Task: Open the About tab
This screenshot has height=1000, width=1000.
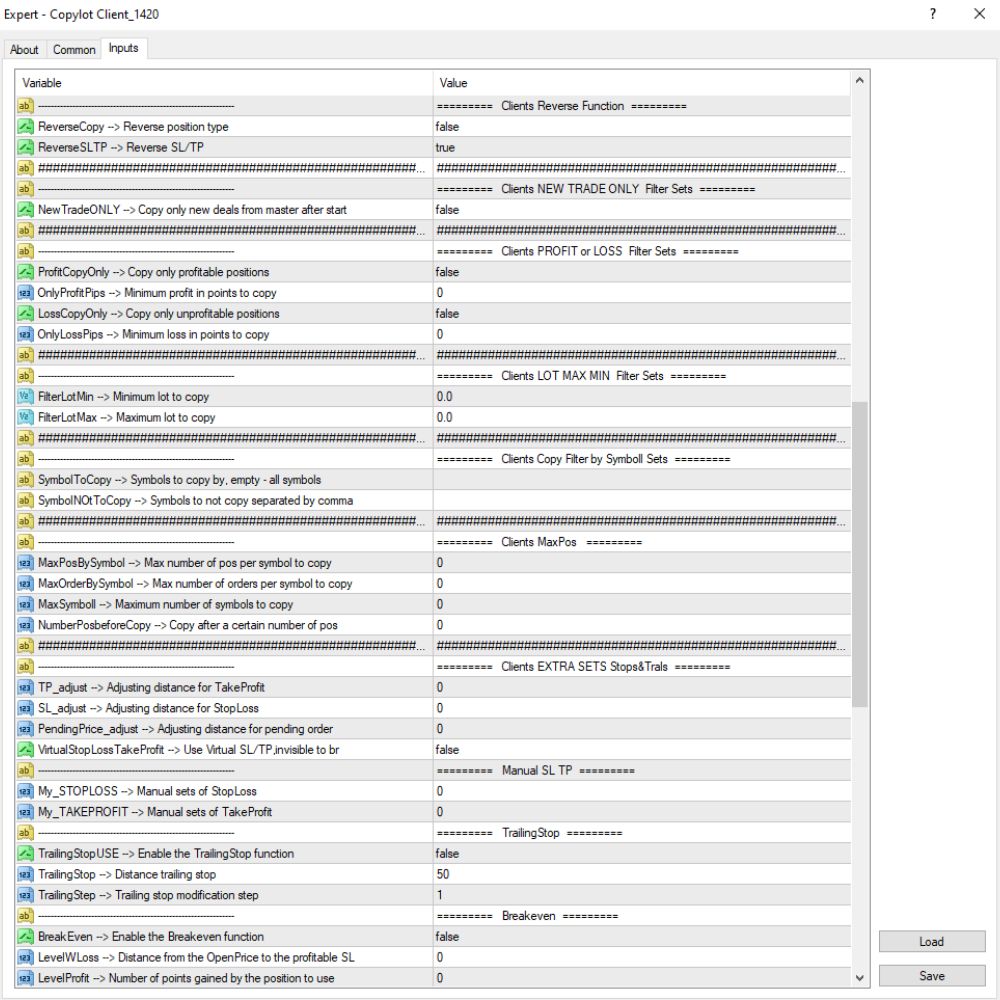Action: pos(24,50)
